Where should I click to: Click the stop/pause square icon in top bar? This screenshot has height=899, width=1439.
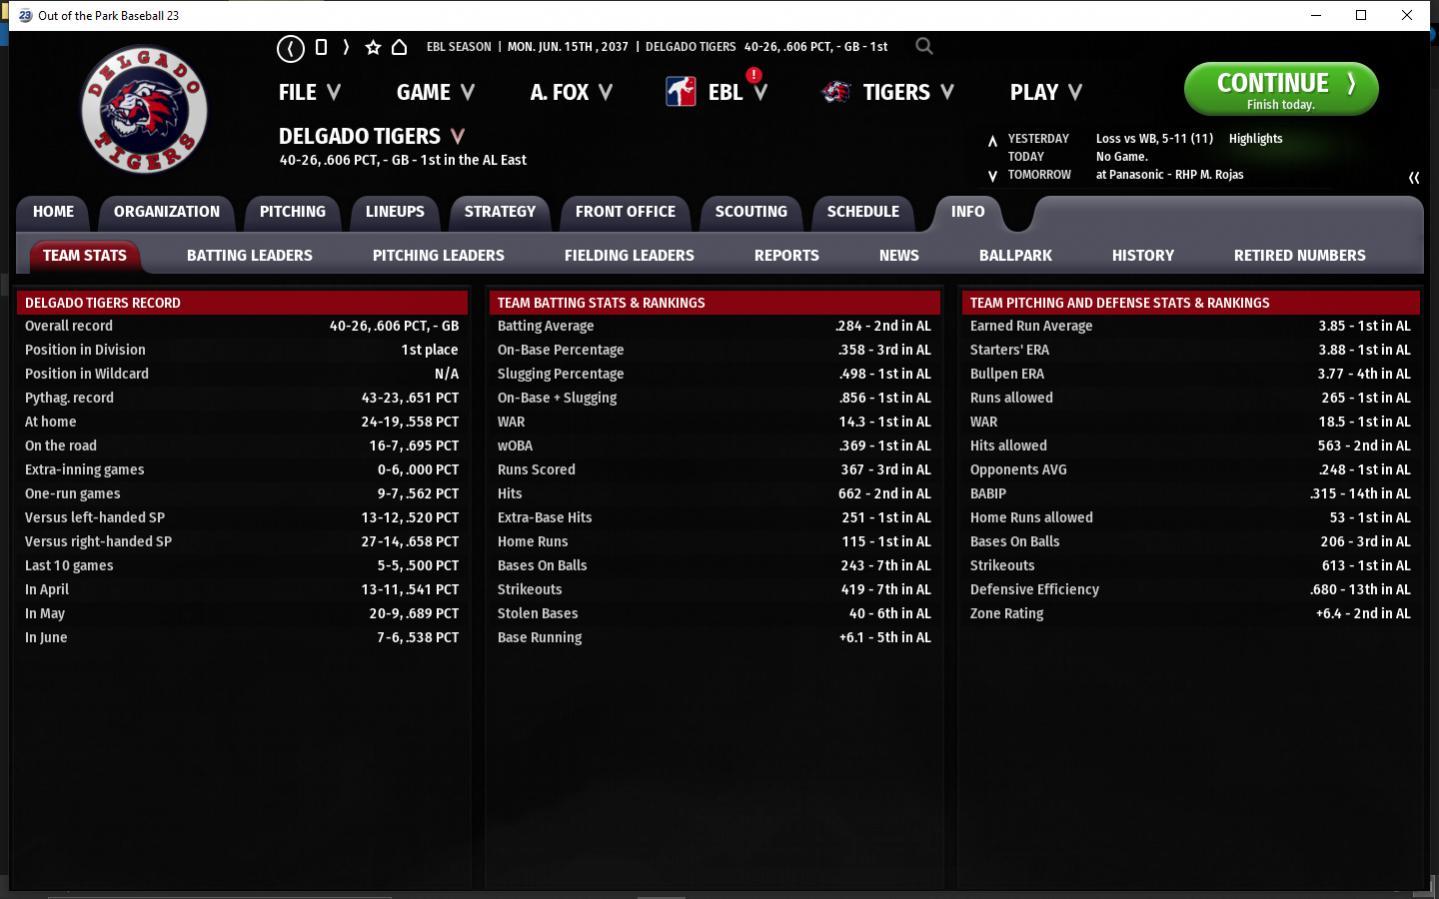(321, 47)
